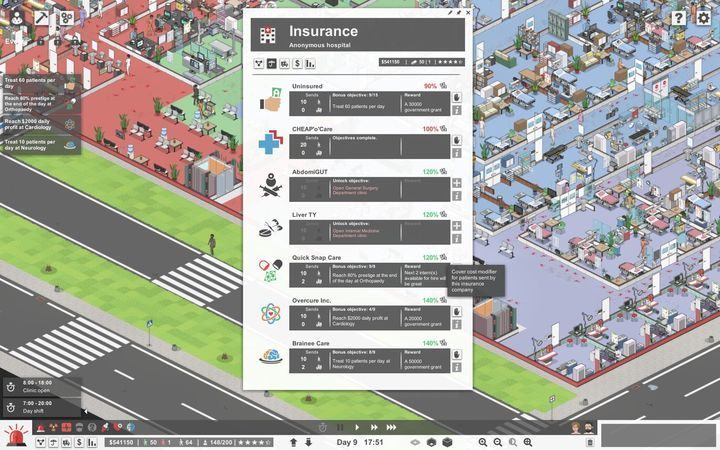The height and width of the screenshot is (450, 720).
Task: Toggle half-height walls cube view
Action: (x=431, y=442)
